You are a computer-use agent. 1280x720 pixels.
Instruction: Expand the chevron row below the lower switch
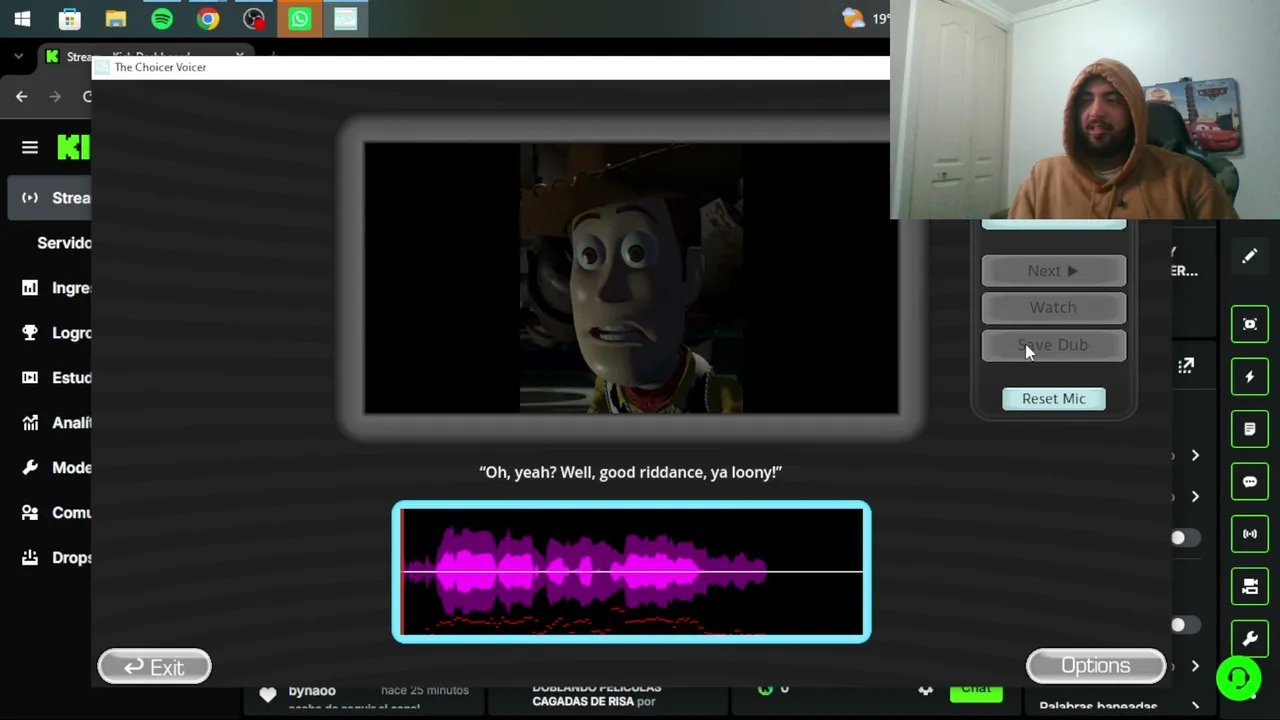1195,666
